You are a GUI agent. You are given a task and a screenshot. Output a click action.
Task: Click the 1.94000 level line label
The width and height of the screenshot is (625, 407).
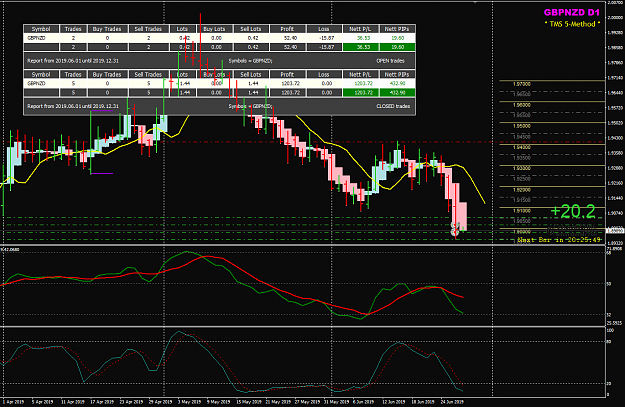[522, 147]
